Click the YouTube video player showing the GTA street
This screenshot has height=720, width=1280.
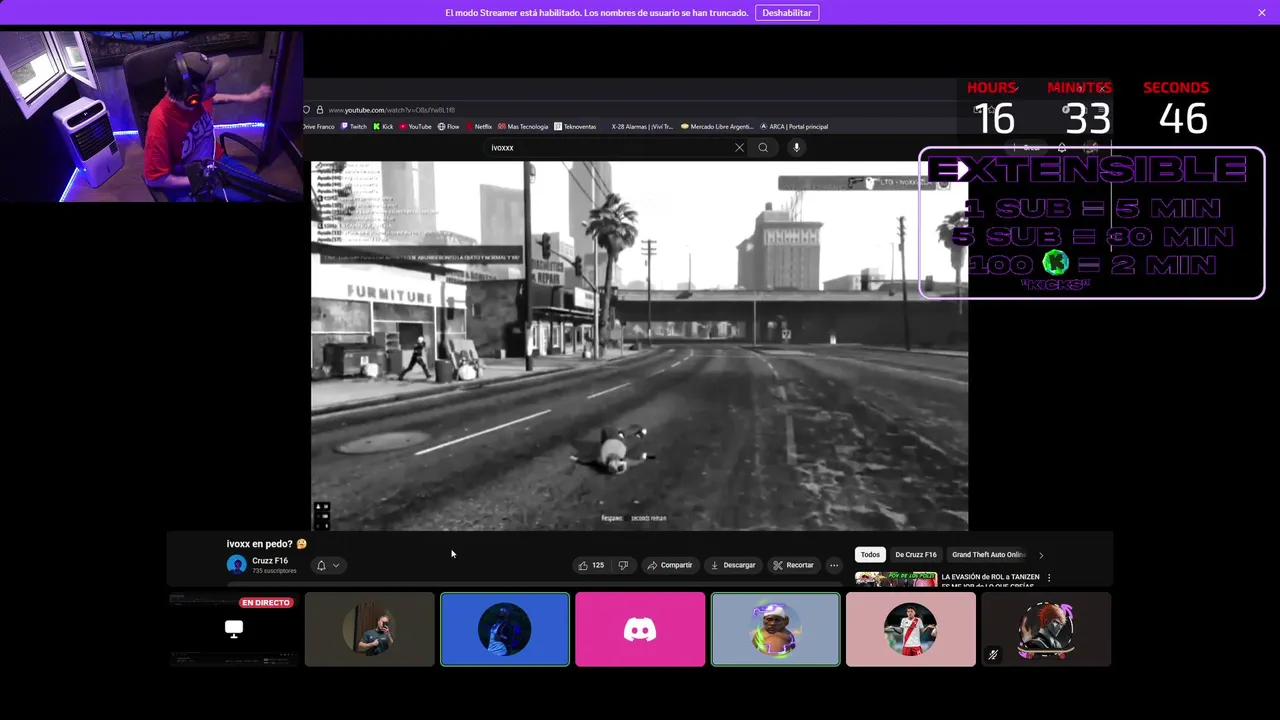click(639, 346)
